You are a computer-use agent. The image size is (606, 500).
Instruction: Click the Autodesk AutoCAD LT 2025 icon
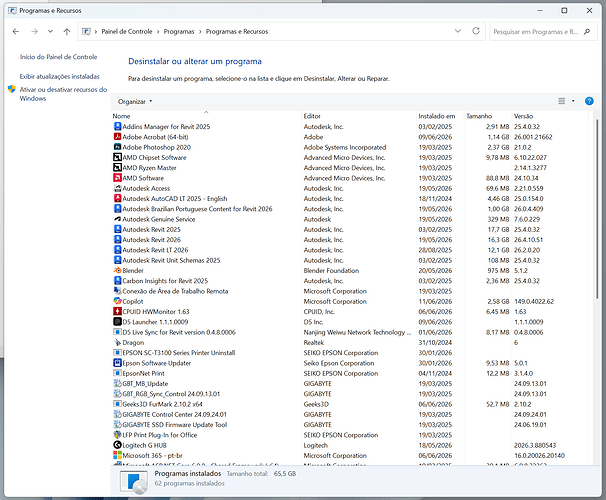pos(117,199)
